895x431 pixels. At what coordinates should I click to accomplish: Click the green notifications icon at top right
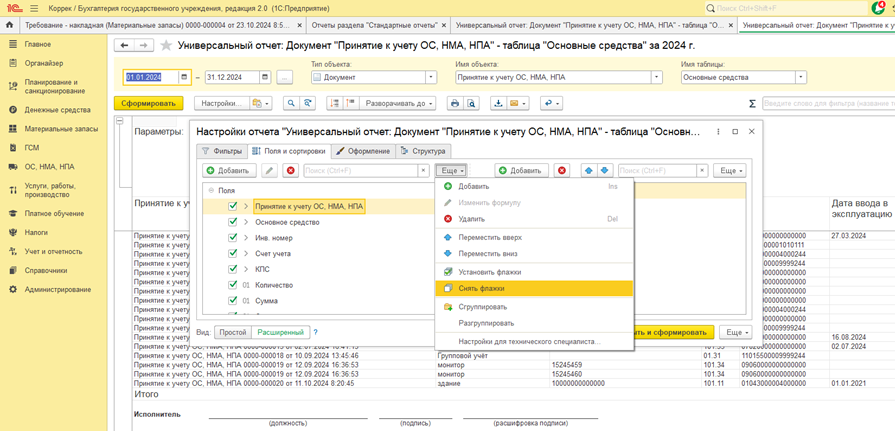(879, 8)
